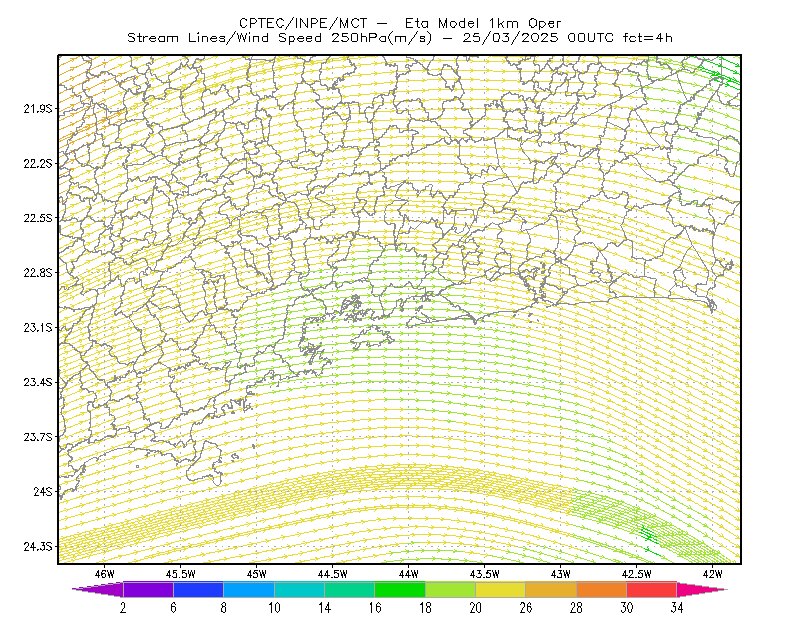Click the blue 6-8 color bar segment
The height and width of the screenshot is (618, 800).
(x=198, y=589)
